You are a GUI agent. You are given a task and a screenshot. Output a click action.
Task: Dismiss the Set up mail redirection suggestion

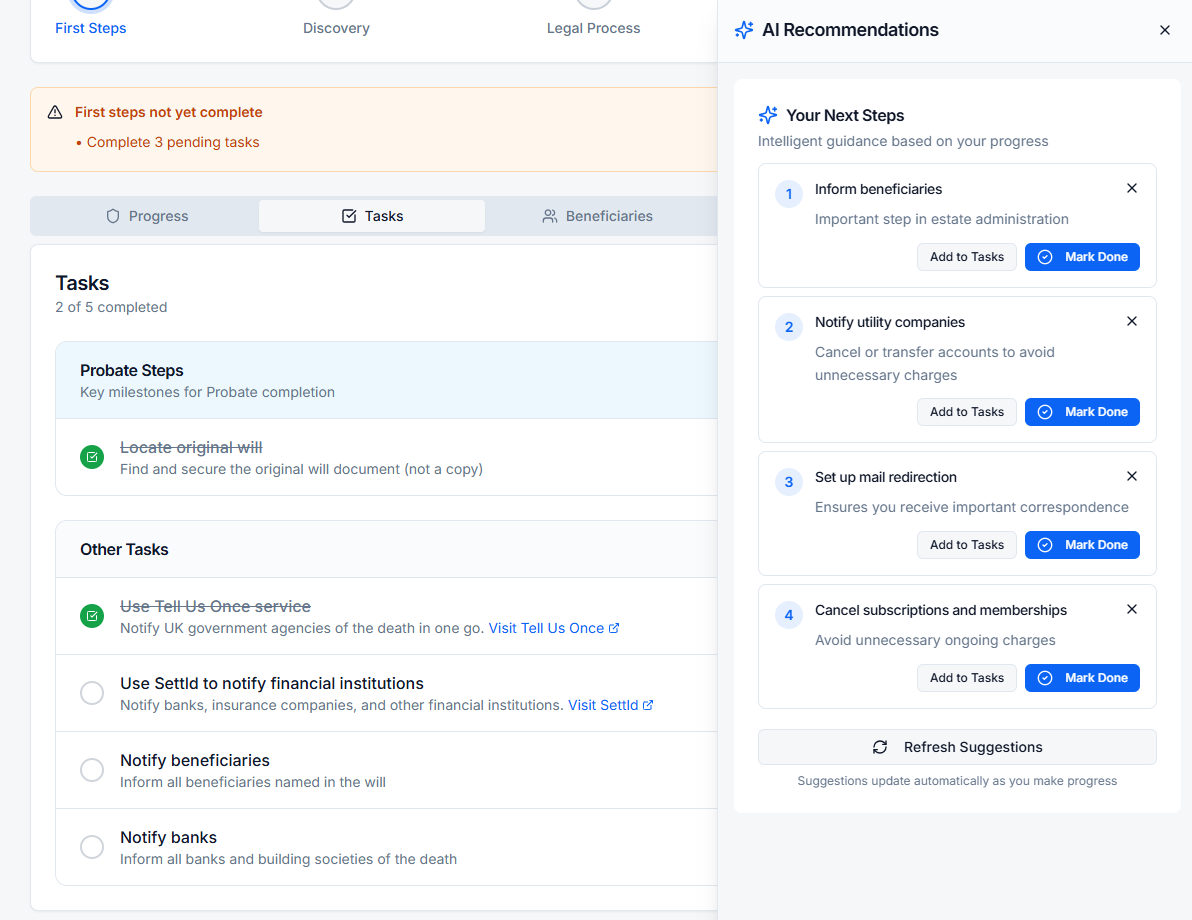click(1131, 476)
